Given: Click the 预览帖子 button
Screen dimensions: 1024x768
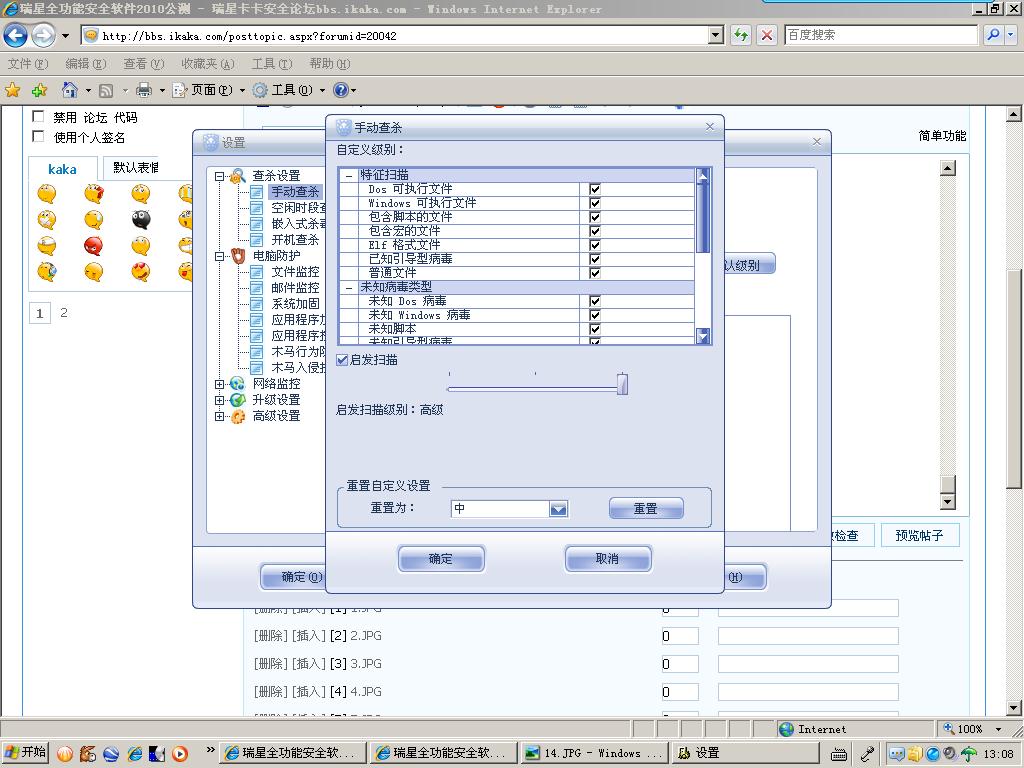Looking at the screenshot, I should coord(919,536).
